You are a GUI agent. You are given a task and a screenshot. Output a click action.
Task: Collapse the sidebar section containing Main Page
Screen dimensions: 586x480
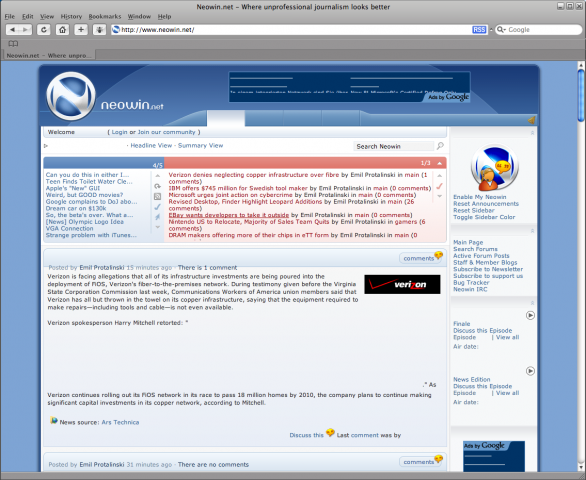[533, 231]
